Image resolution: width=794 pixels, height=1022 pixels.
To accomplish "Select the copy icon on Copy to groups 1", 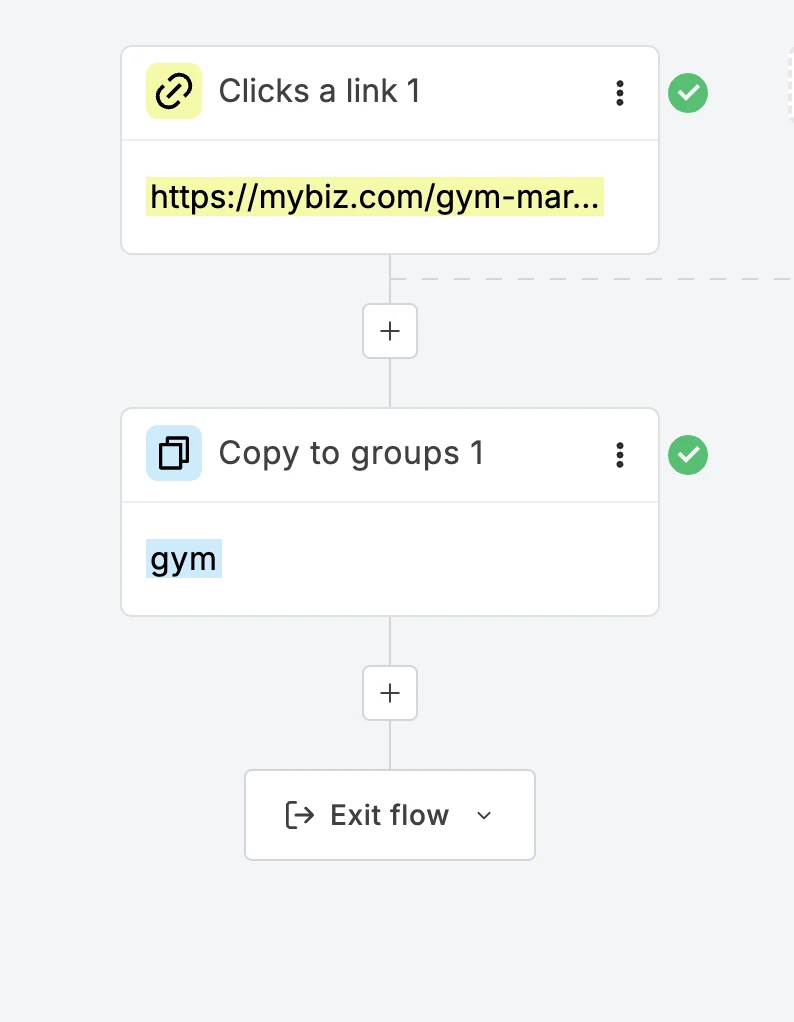I will 173,453.
